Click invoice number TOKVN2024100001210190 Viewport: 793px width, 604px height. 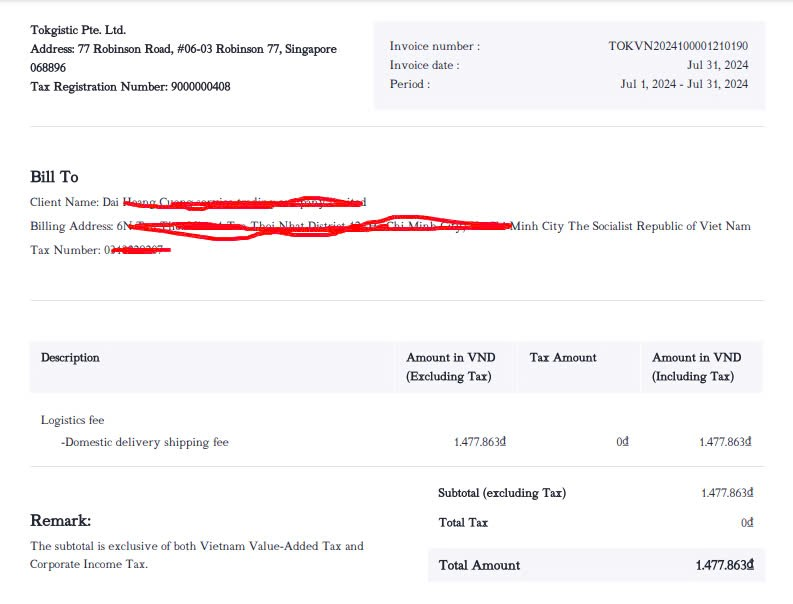678,46
